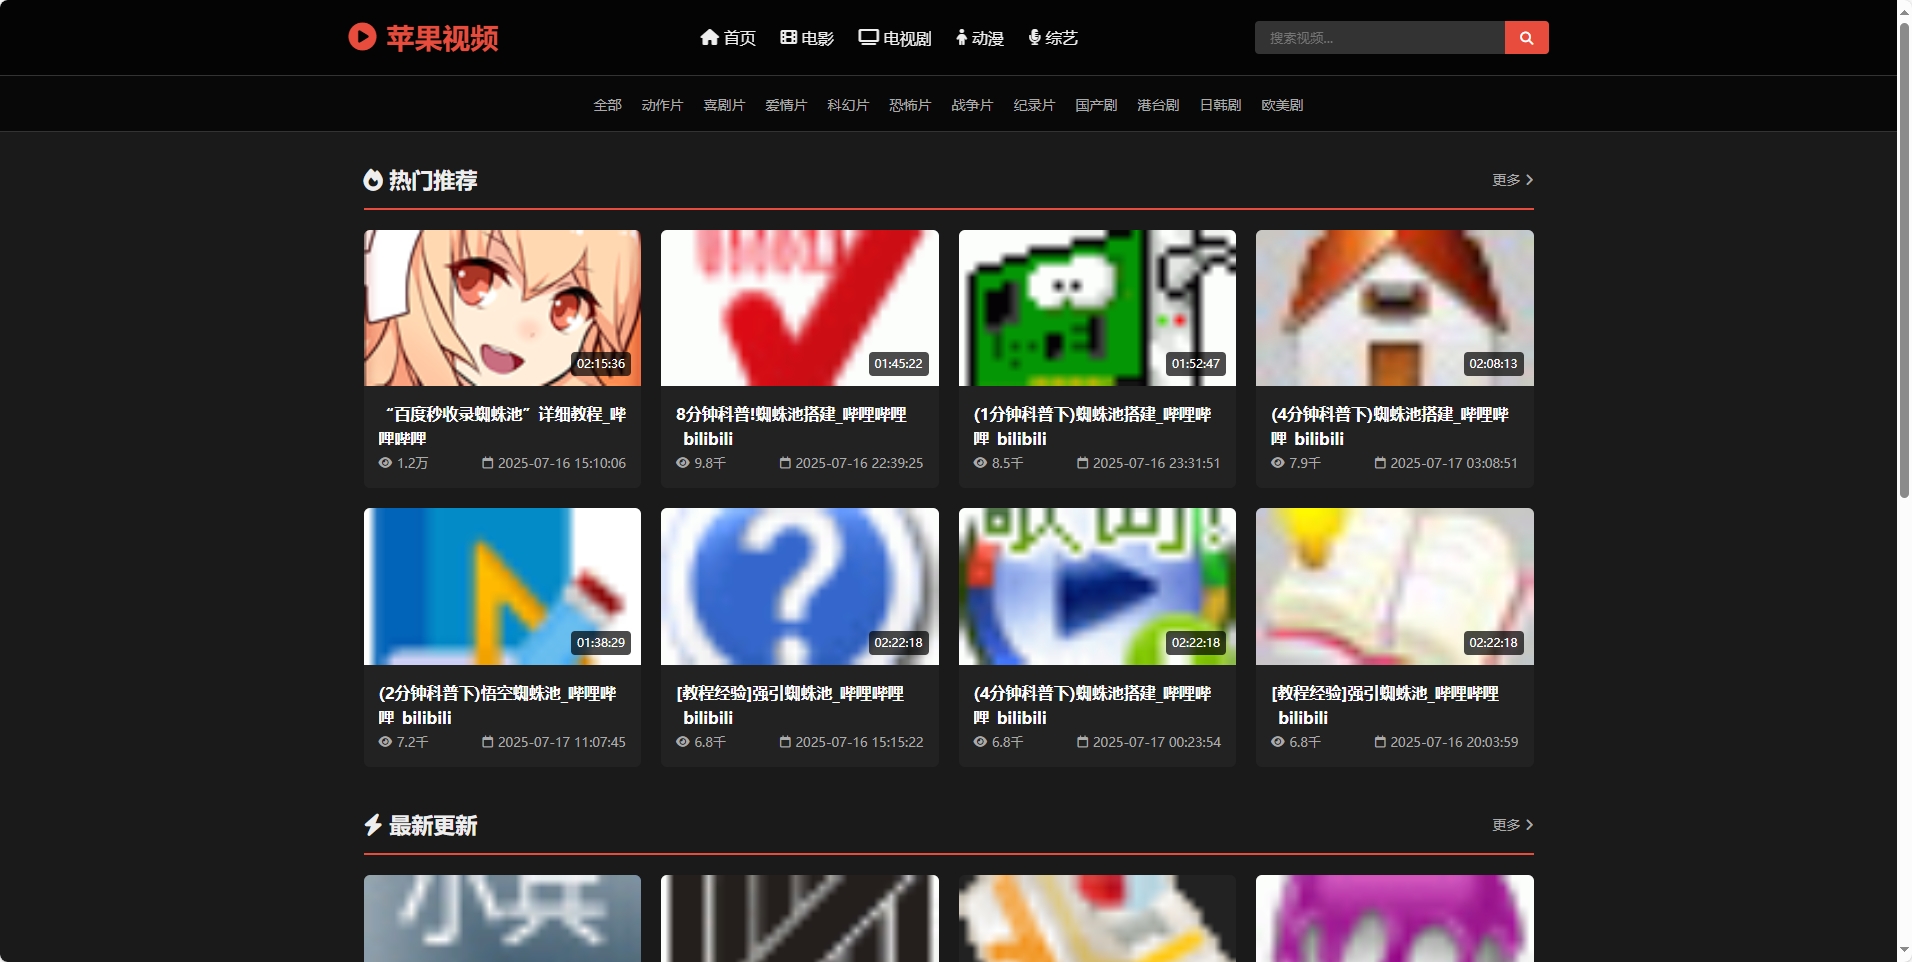Click the search videos input field

tap(1380, 38)
